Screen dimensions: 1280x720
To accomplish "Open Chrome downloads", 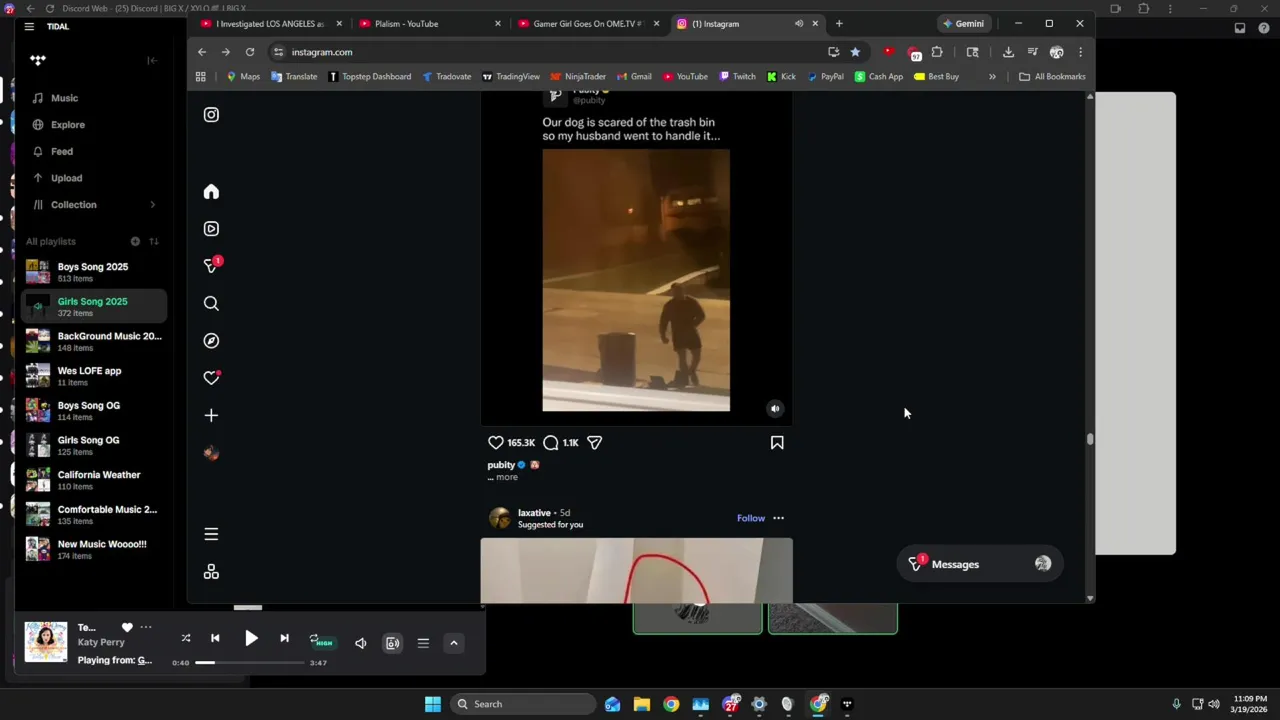I will (x=1008, y=52).
